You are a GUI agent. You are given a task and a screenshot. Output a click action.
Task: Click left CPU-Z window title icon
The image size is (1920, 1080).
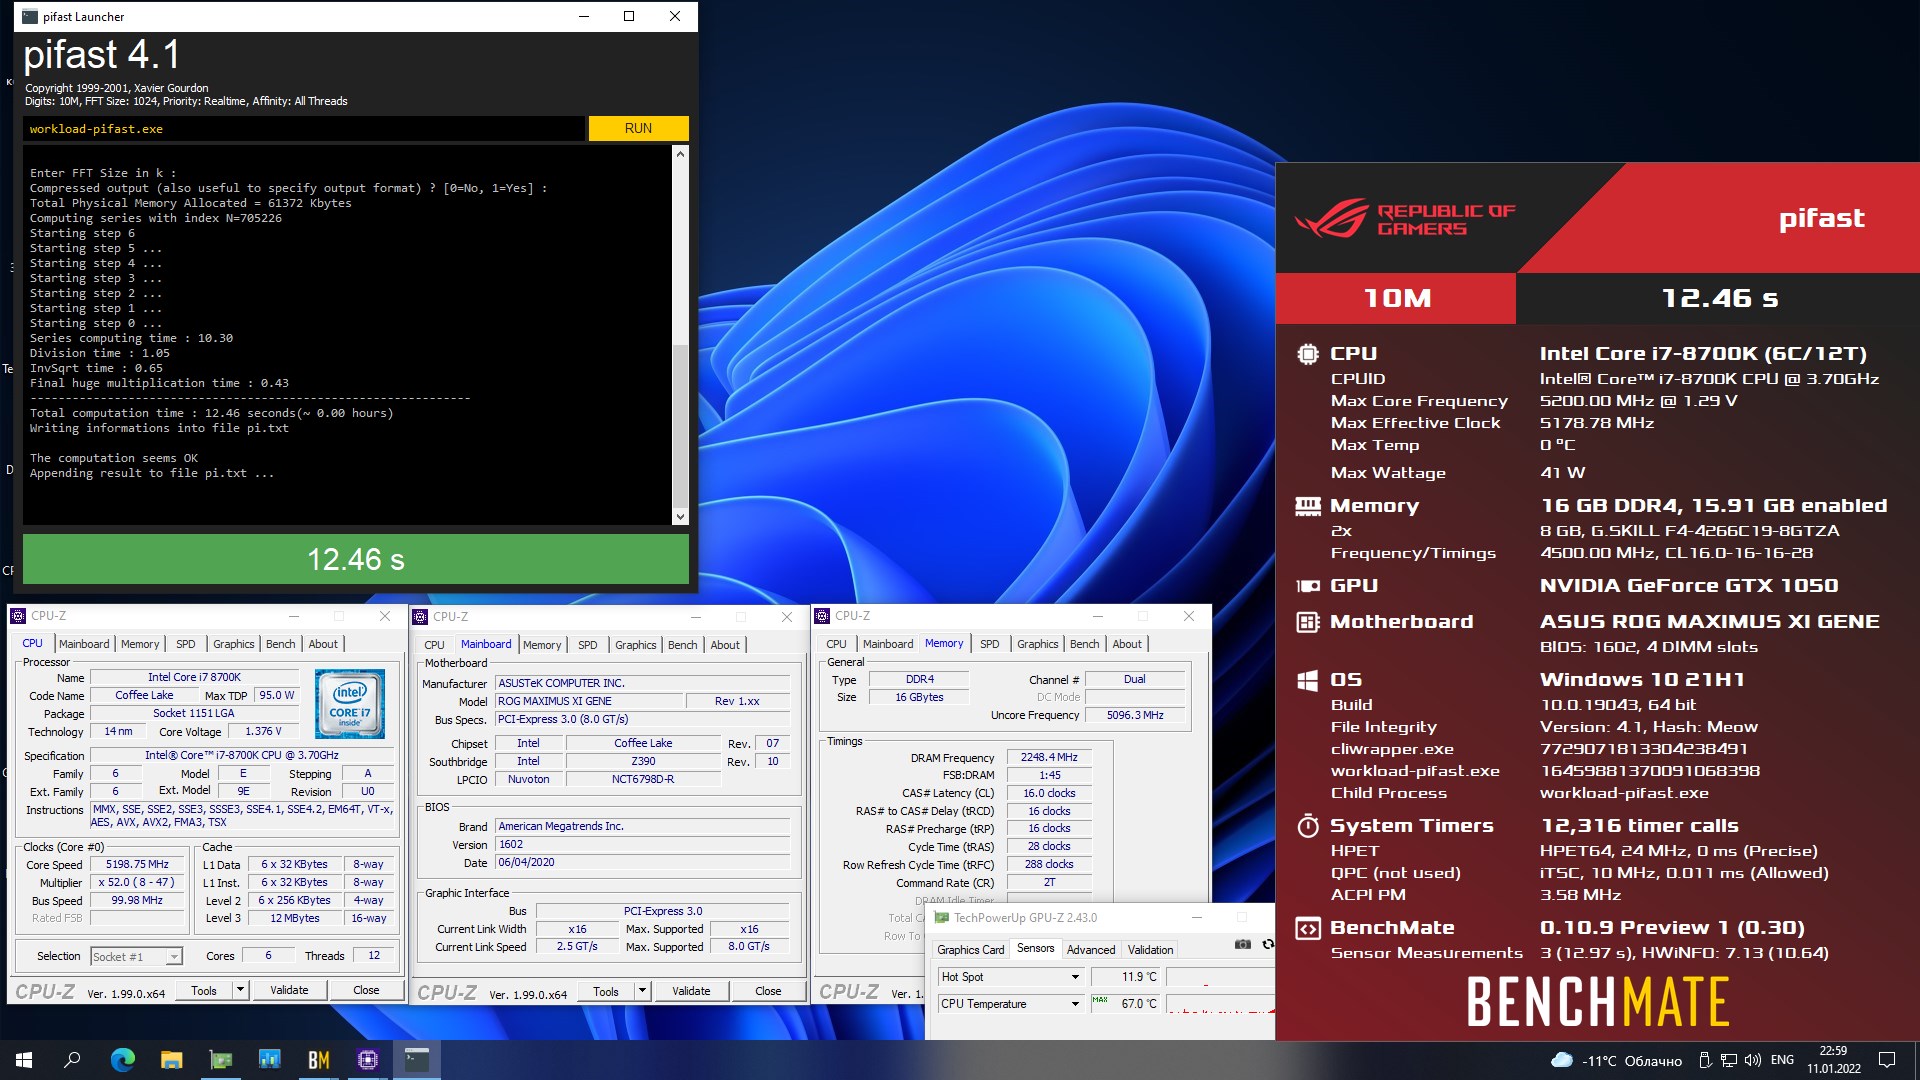pyautogui.click(x=19, y=616)
